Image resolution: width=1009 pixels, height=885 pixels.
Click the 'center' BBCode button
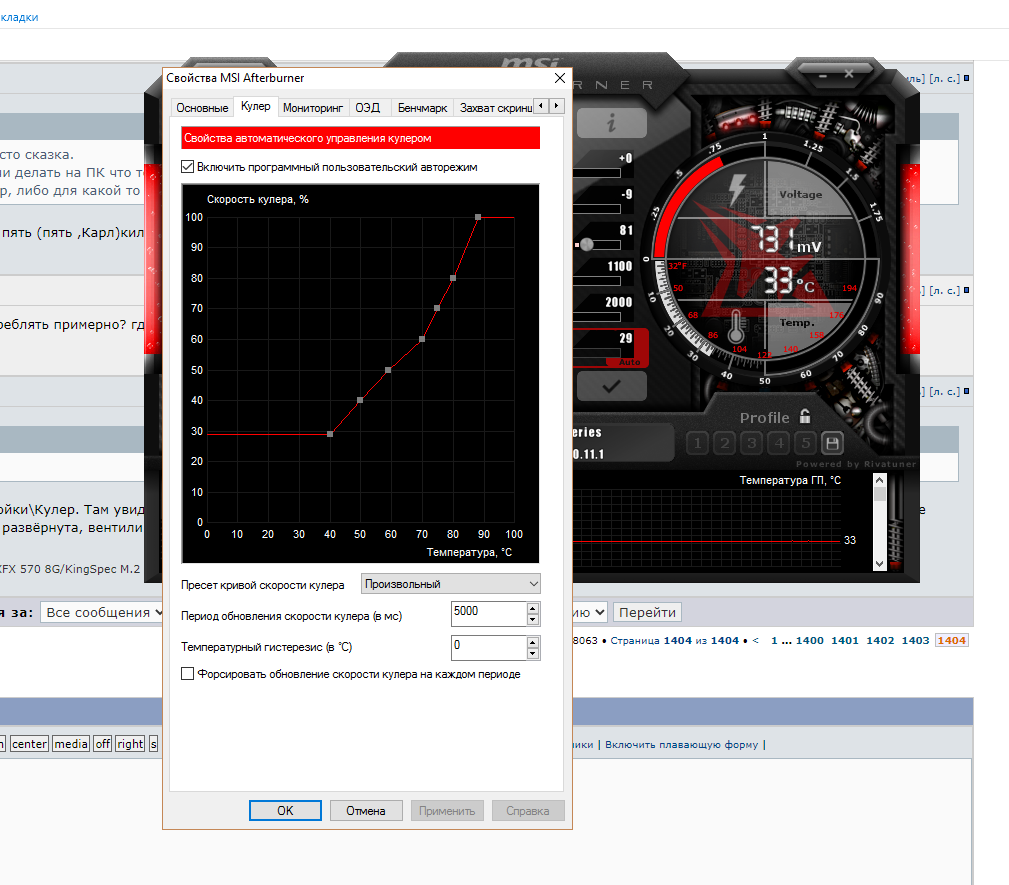pos(30,744)
